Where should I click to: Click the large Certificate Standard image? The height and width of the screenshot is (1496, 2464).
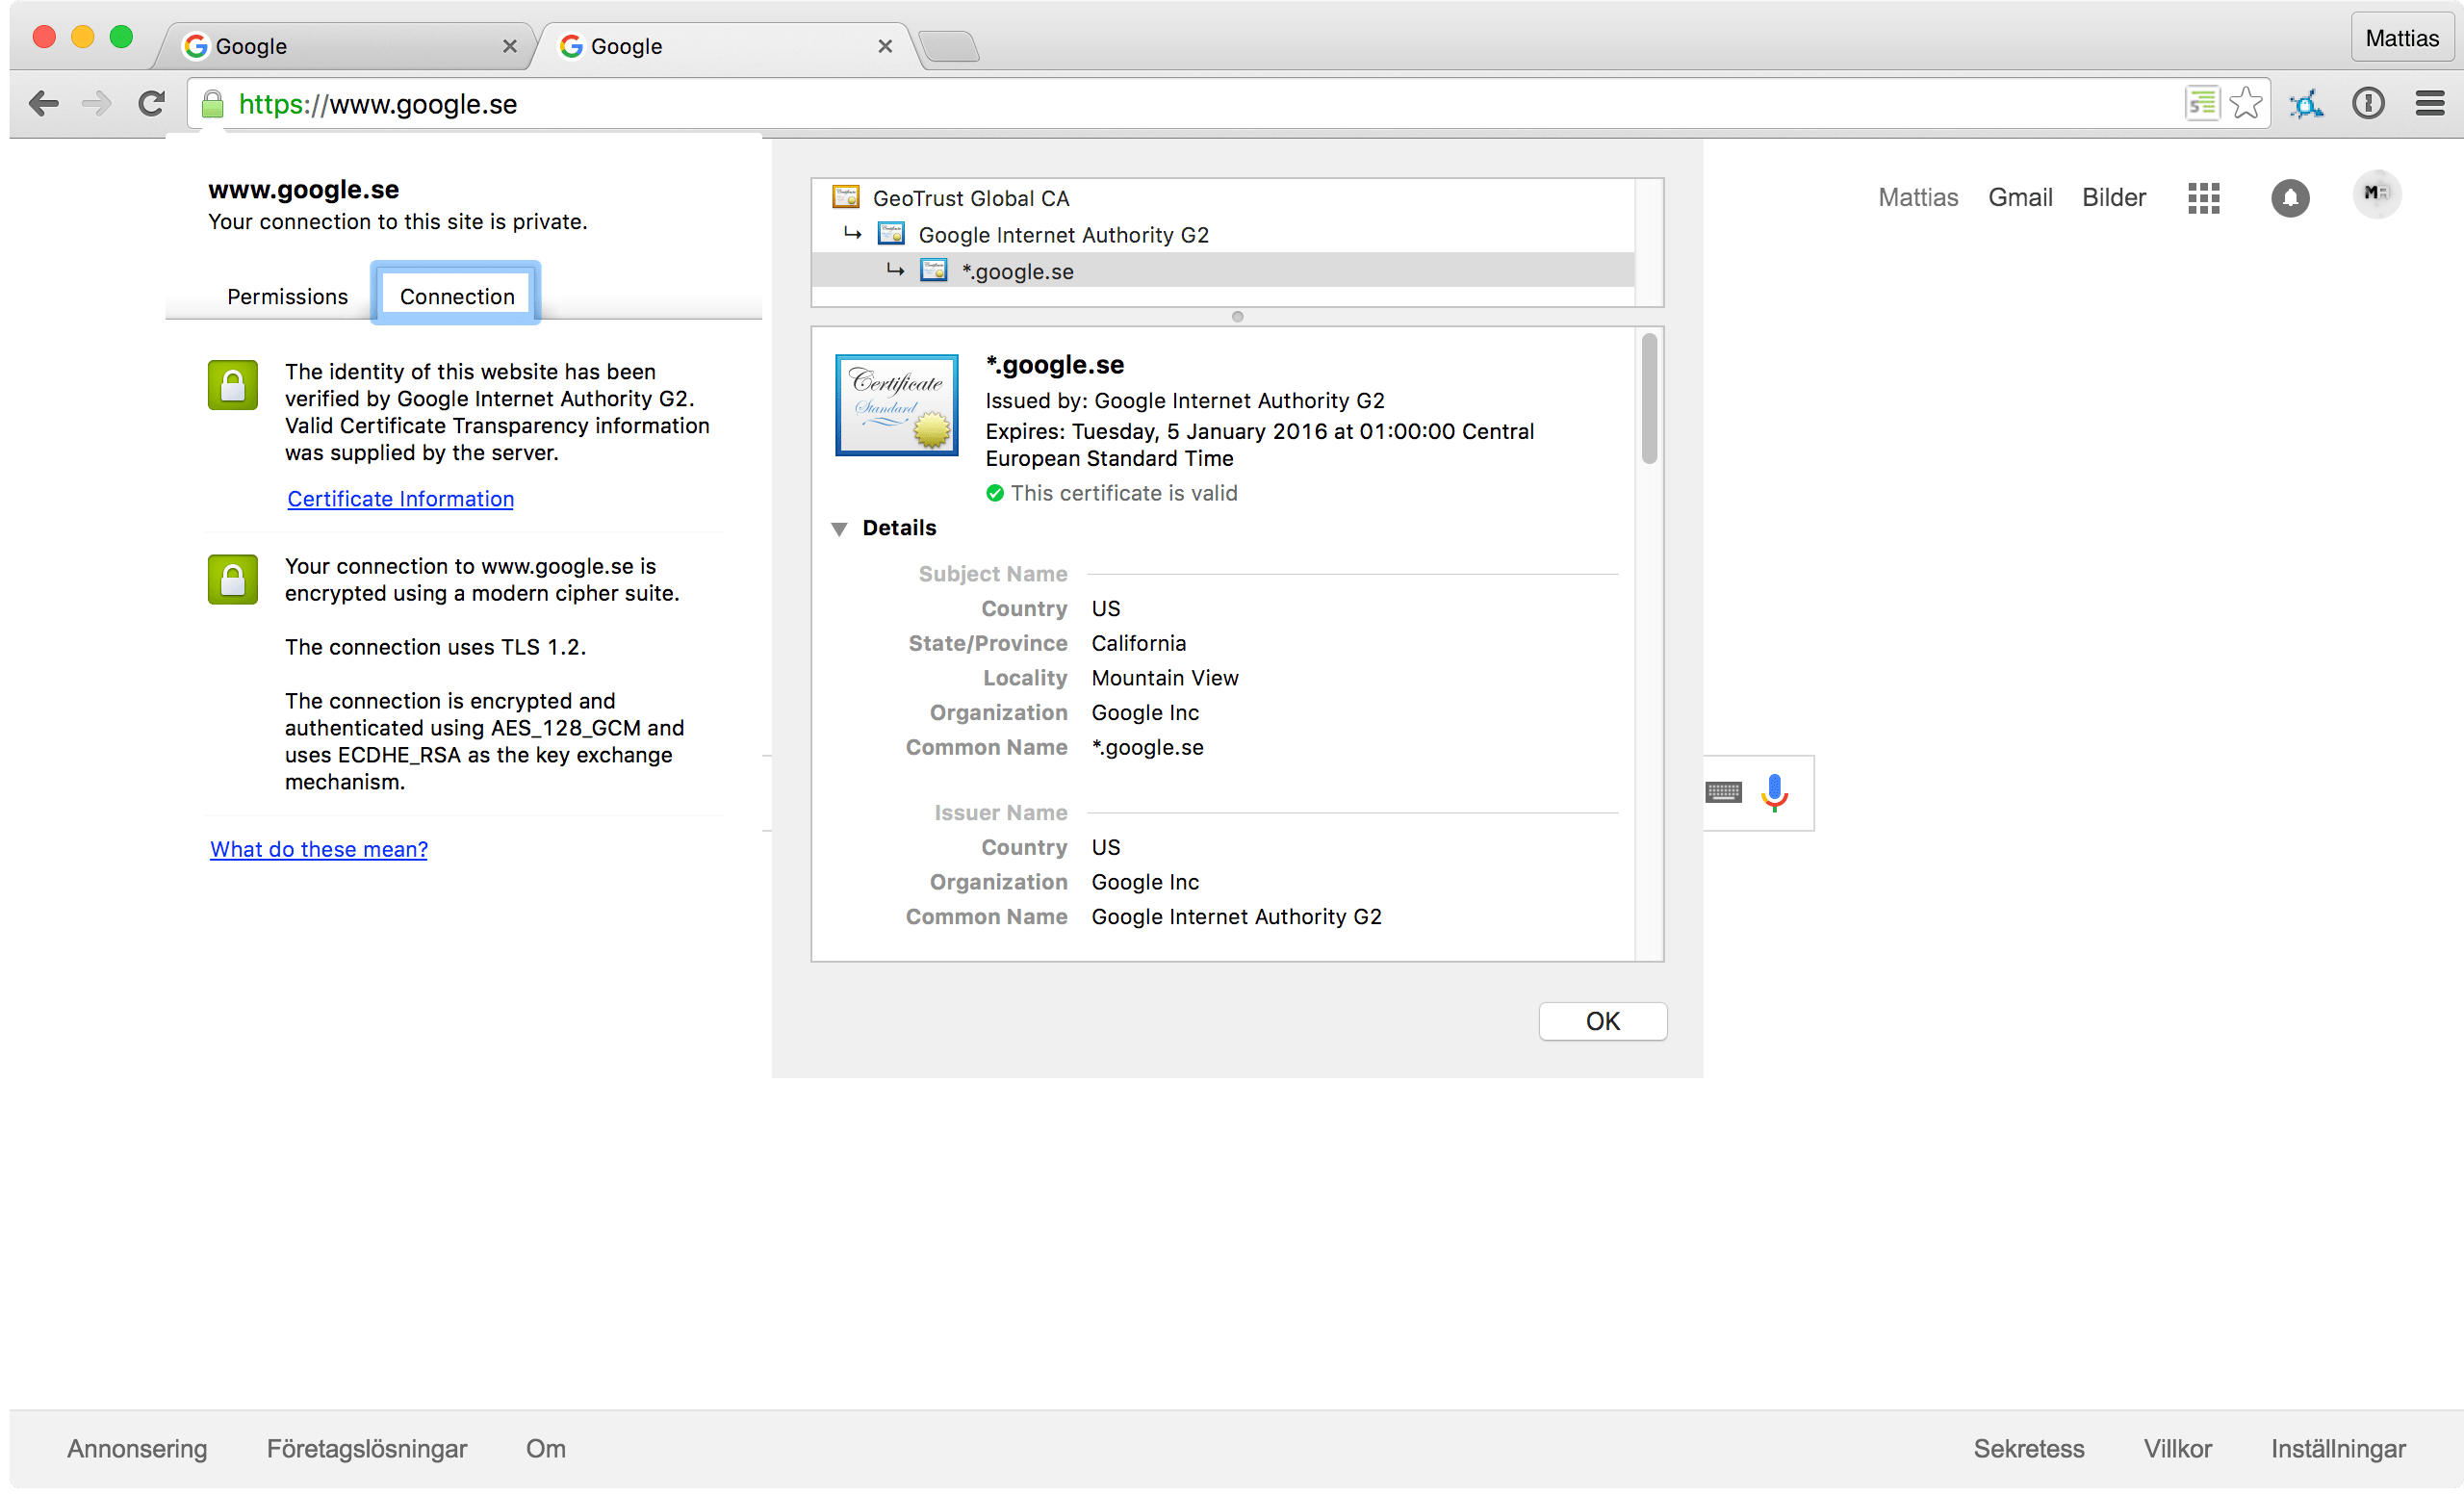(897, 405)
